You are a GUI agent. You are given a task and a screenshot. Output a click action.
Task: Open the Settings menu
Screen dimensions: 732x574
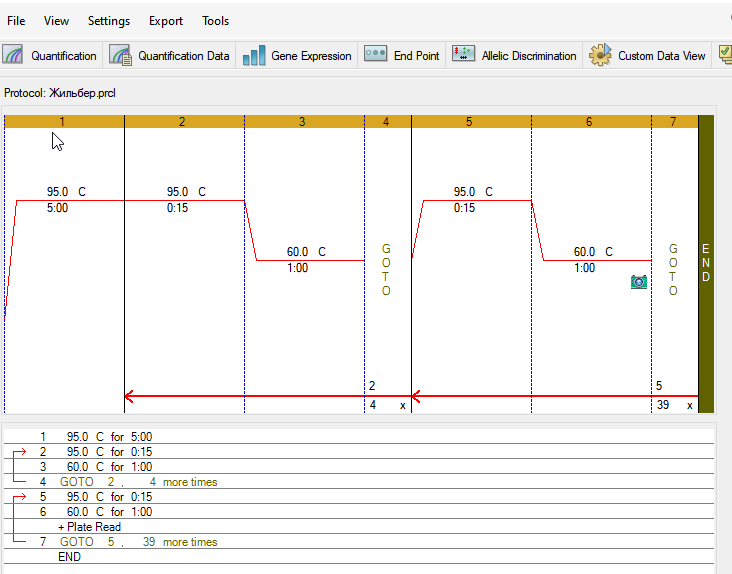point(109,20)
